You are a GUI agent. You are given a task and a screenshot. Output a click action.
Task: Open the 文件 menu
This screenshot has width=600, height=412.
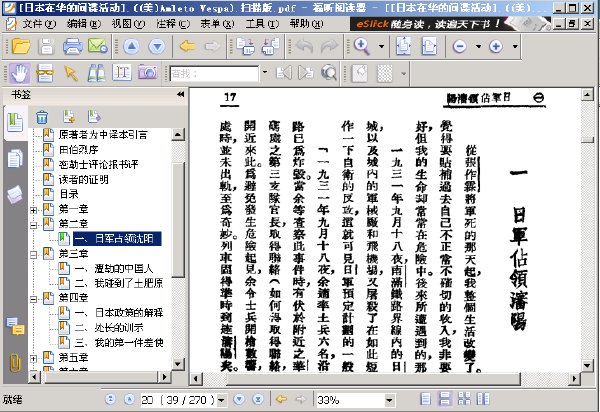click(x=38, y=24)
